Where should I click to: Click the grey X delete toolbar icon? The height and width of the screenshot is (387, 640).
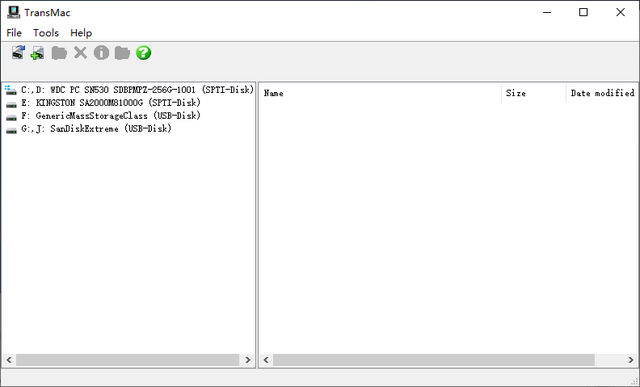click(80, 53)
